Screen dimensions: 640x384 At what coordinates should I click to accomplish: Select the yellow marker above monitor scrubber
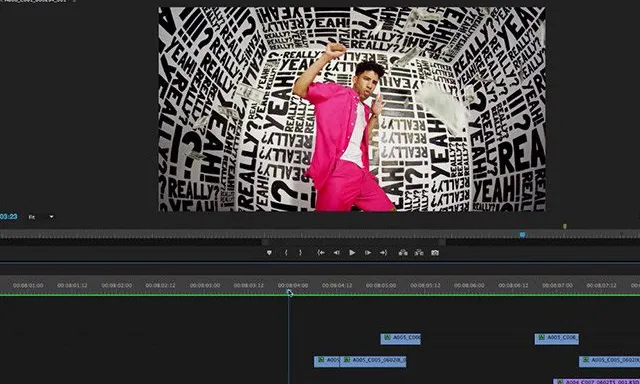pos(565,226)
